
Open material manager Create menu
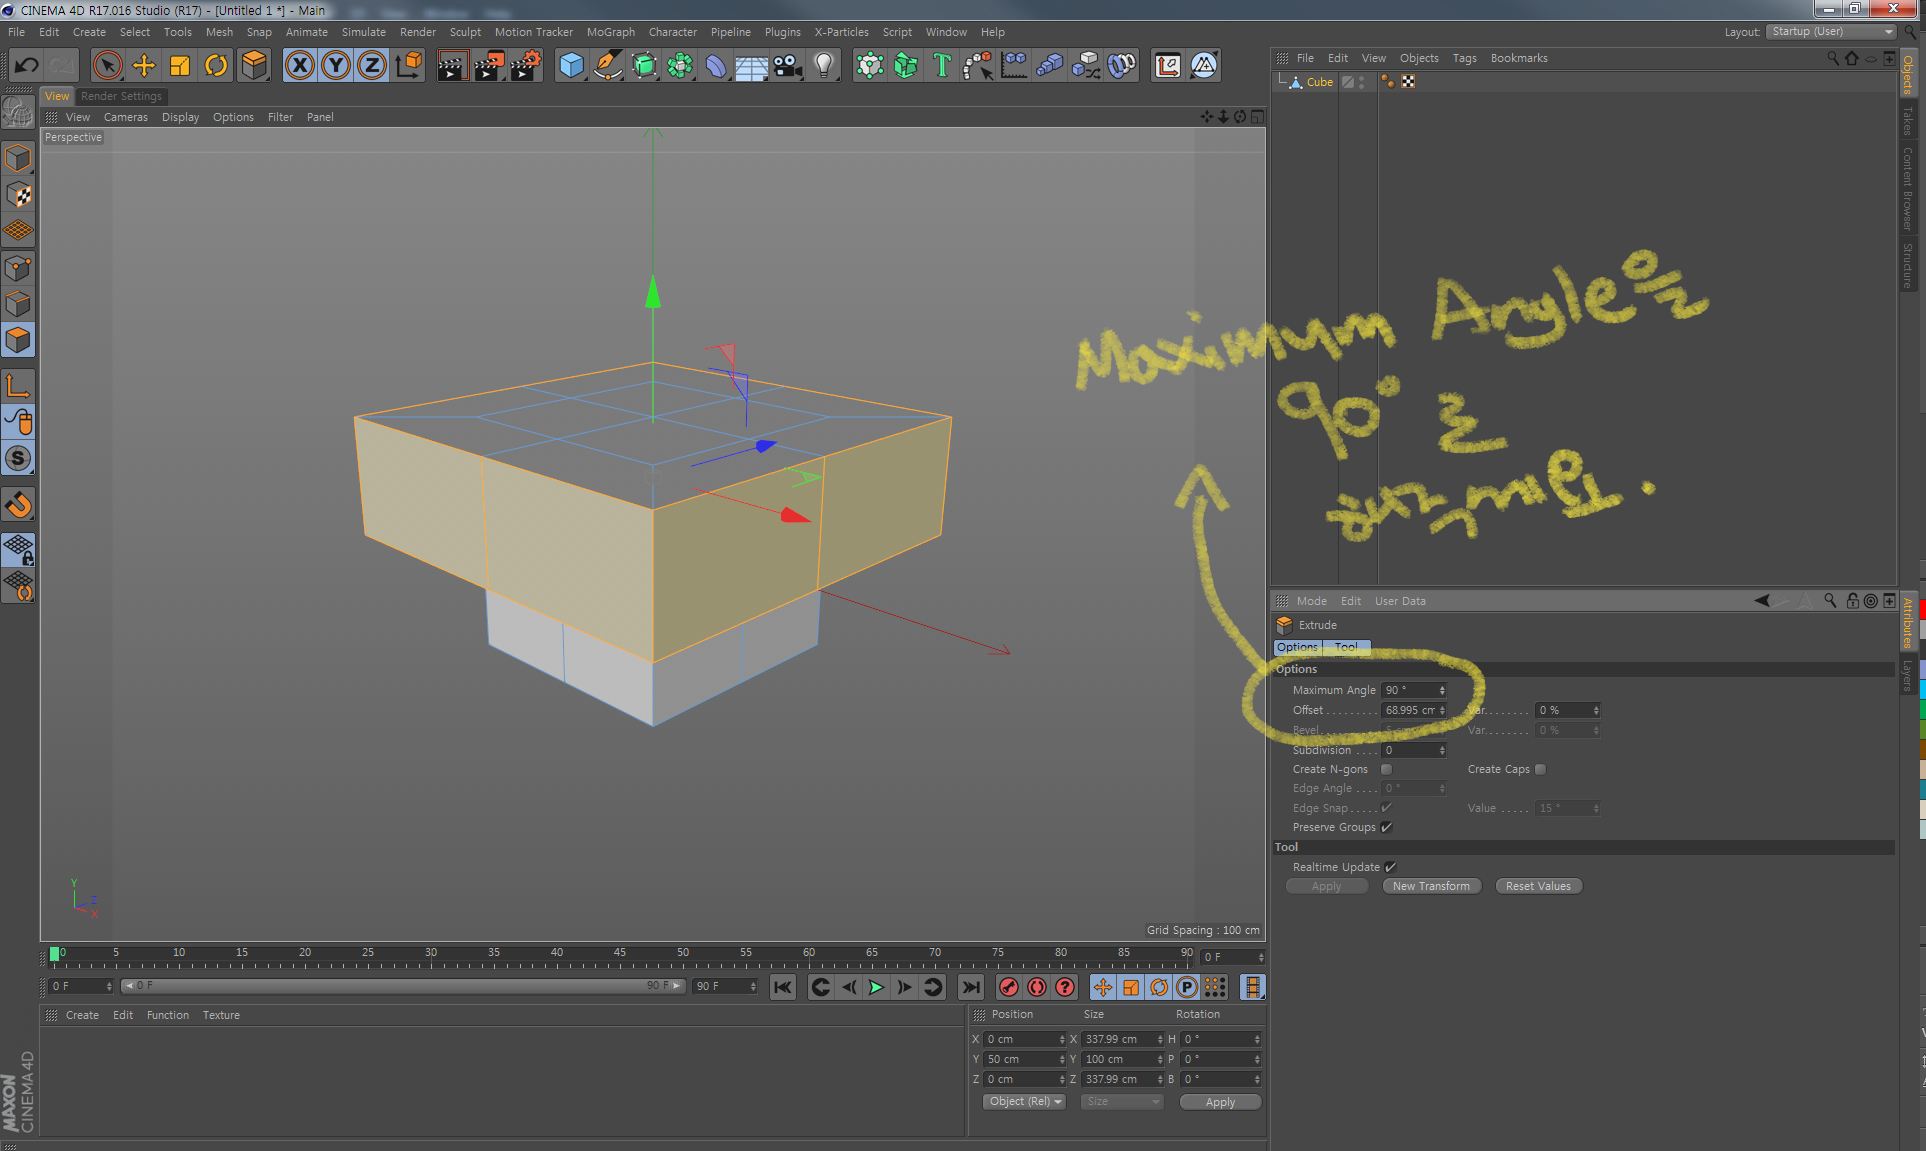pyautogui.click(x=82, y=1015)
